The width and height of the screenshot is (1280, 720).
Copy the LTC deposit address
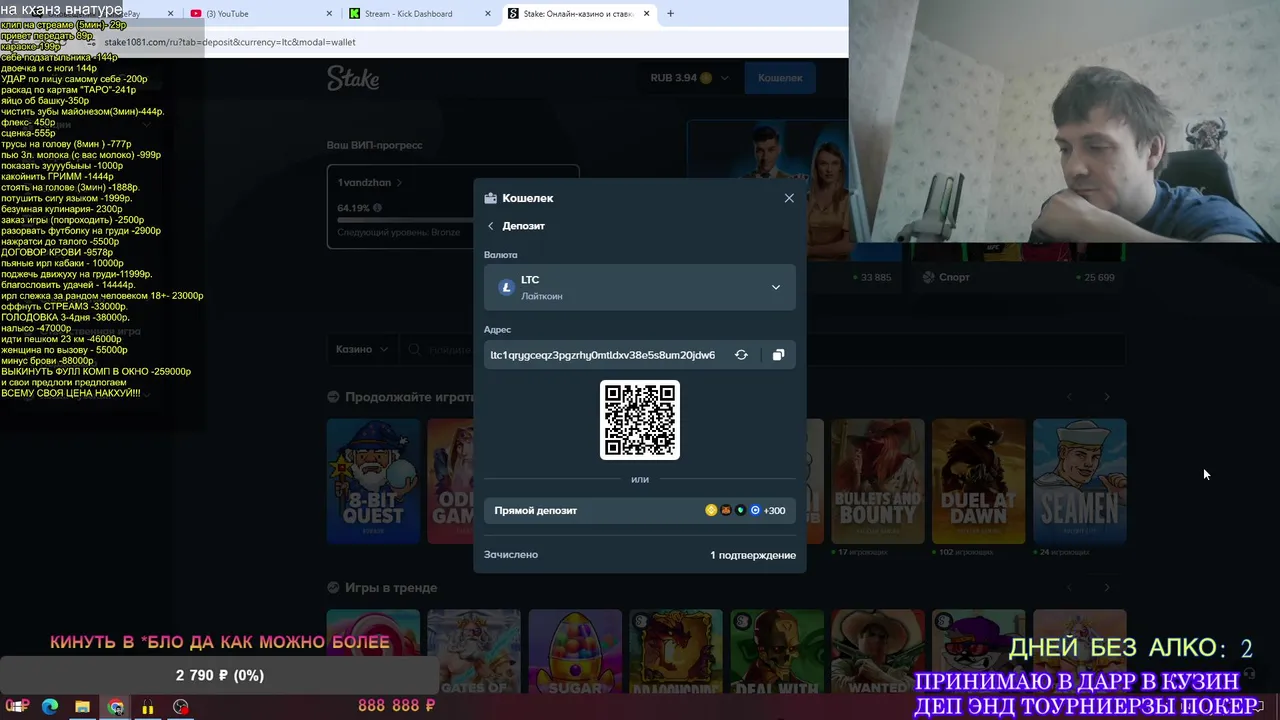pyautogui.click(x=778, y=355)
